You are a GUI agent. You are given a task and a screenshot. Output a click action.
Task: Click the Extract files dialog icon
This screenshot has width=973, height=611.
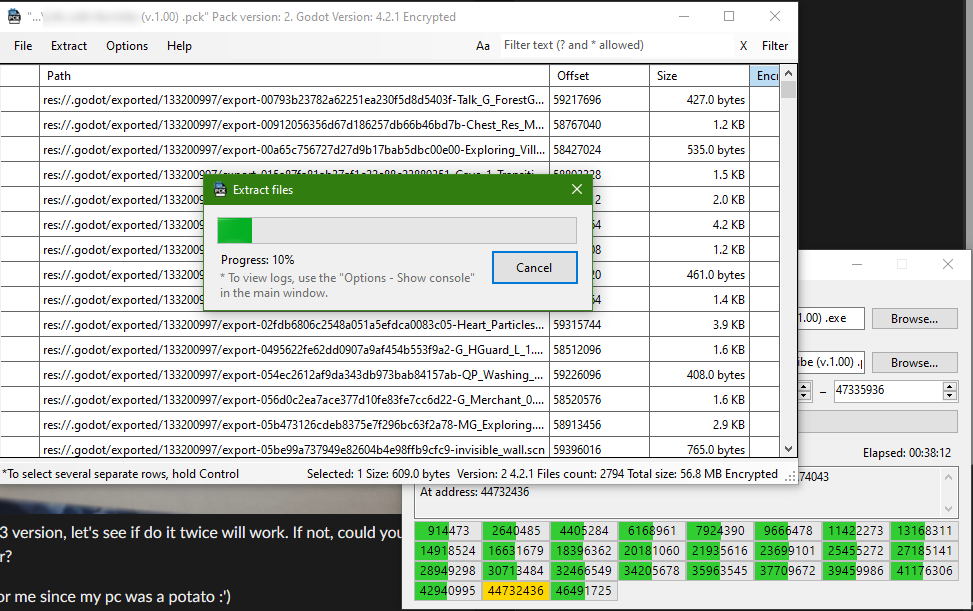coord(220,190)
